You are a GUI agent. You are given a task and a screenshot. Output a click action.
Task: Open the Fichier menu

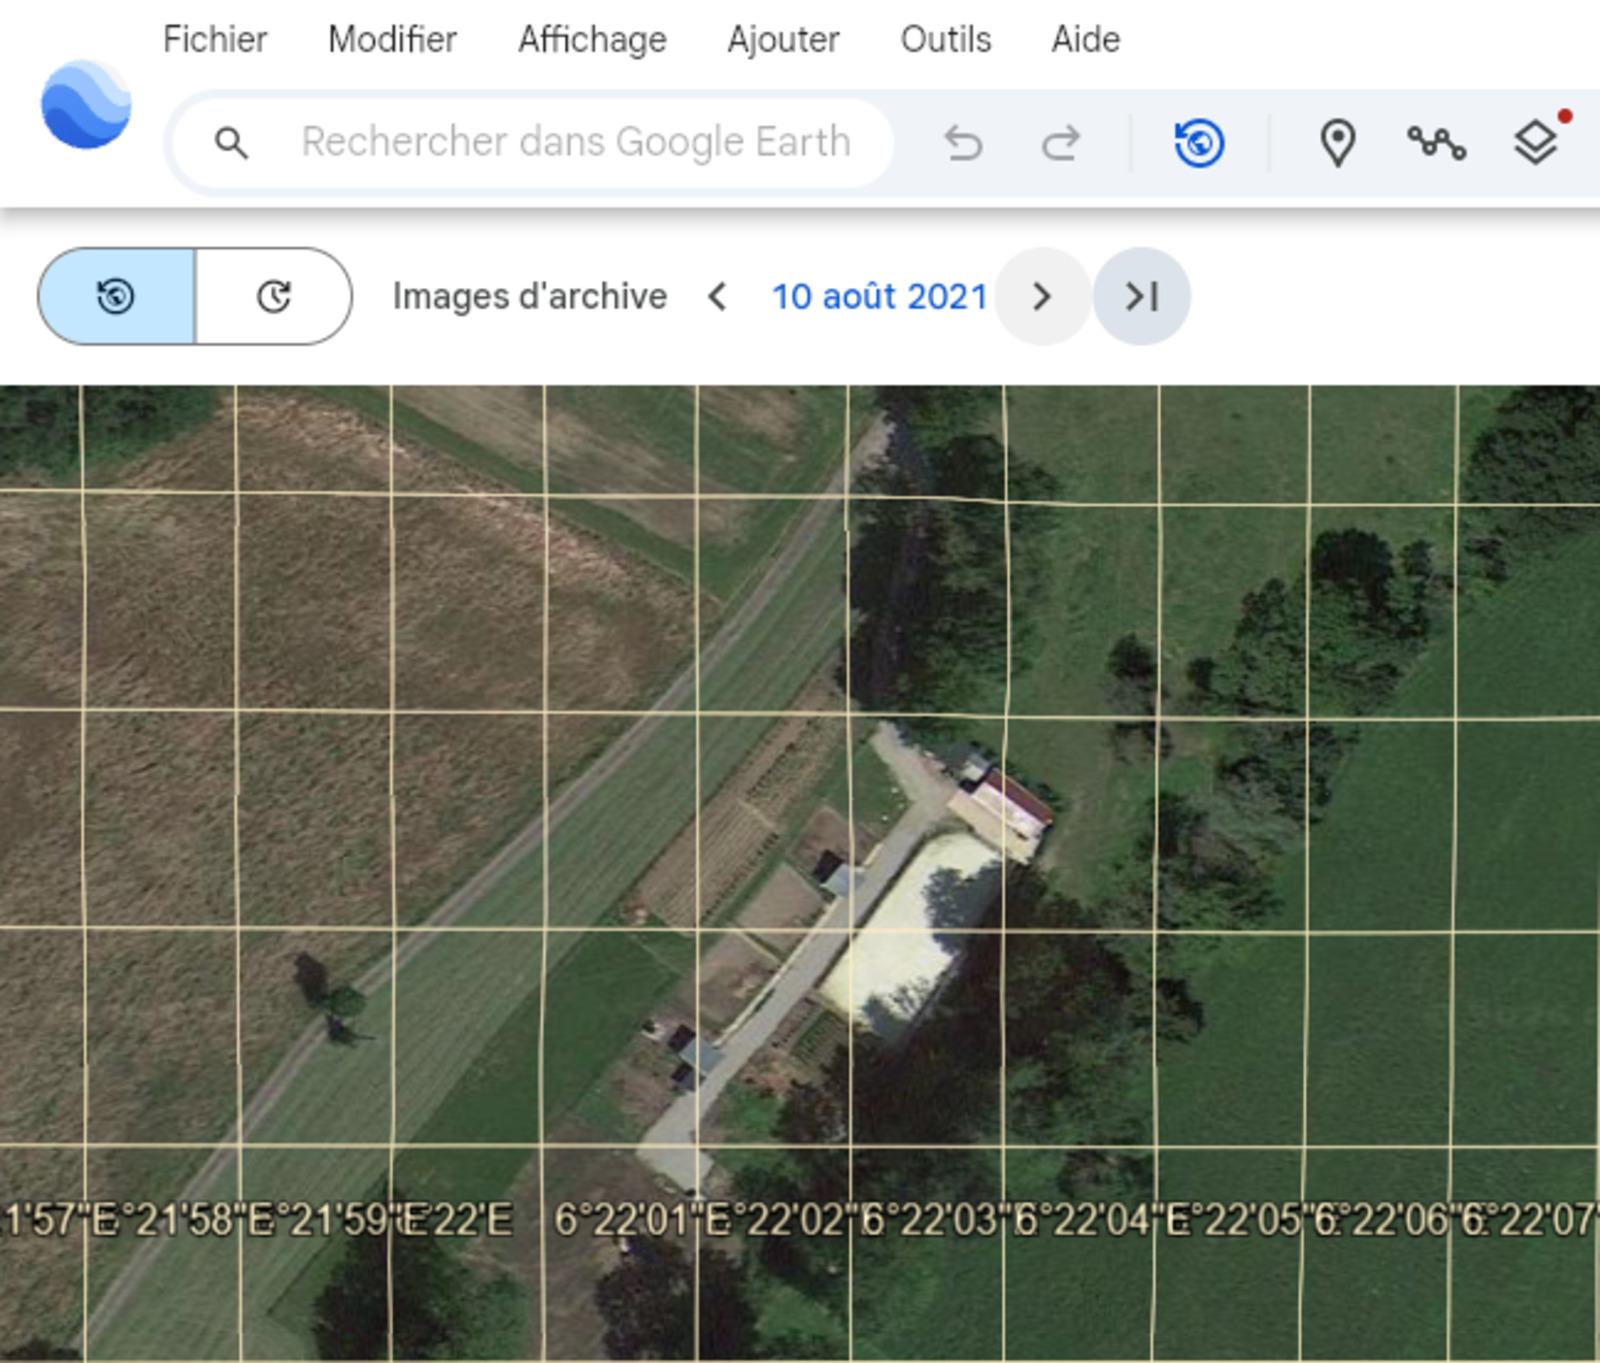(x=215, y=40)
